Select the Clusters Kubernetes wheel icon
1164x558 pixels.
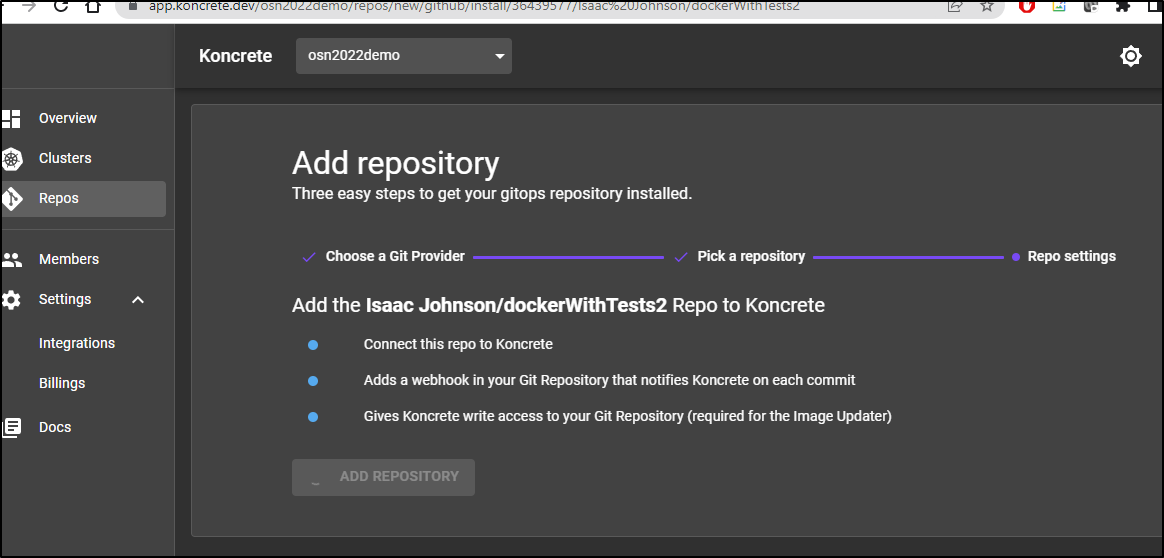click(x=10, y=158)
